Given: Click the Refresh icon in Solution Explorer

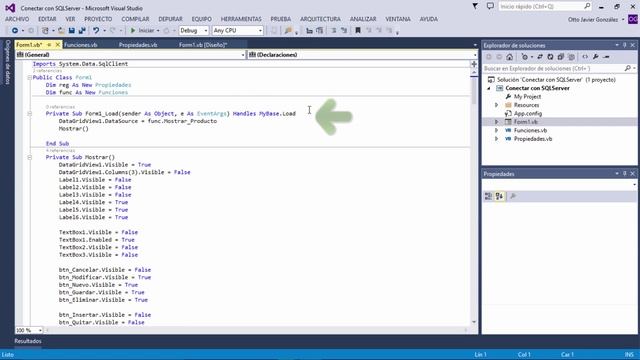Looking at the screenshot, I should click(x=550, y=57).
